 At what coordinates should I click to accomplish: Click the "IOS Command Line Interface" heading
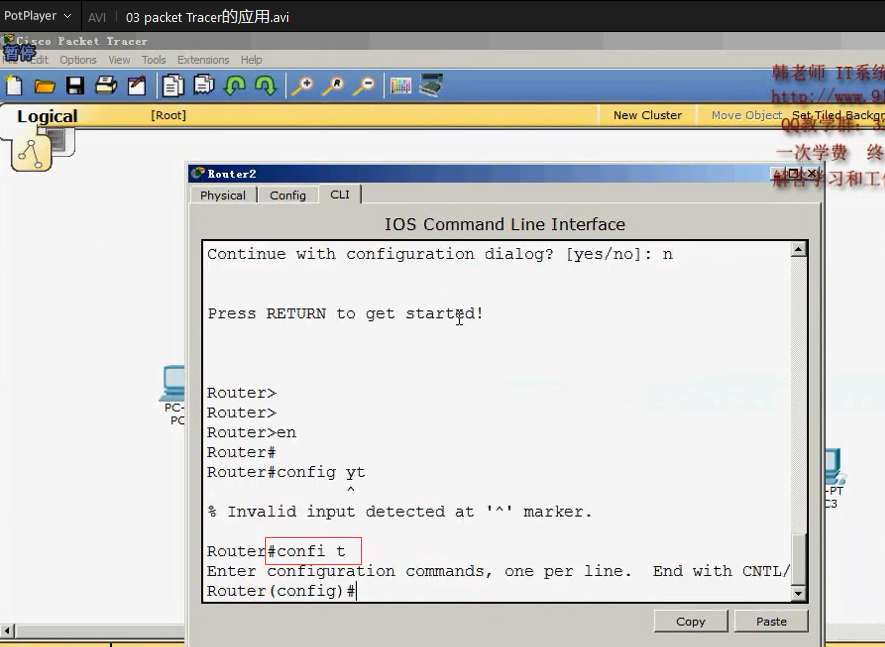(x=505, y=224)
